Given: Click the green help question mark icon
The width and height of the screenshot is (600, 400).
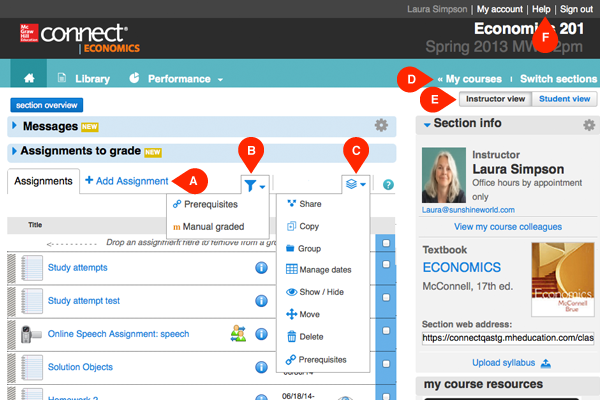Looking at the screenshot, I should pyautogui.click(x=388, y=185).
